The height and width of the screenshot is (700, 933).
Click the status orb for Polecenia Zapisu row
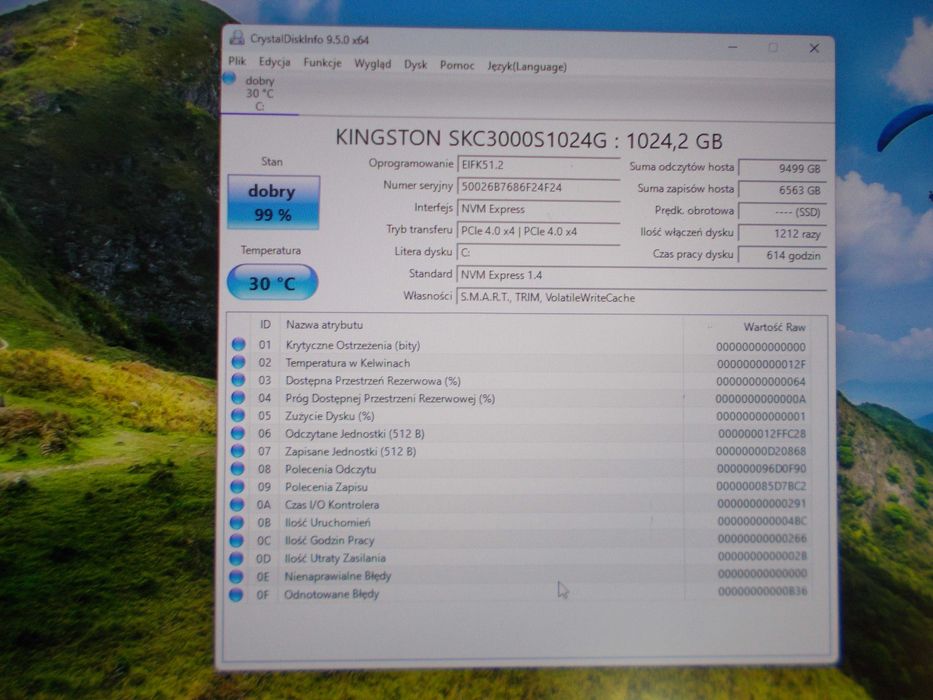pyautogui.click(x=237, y=487)
